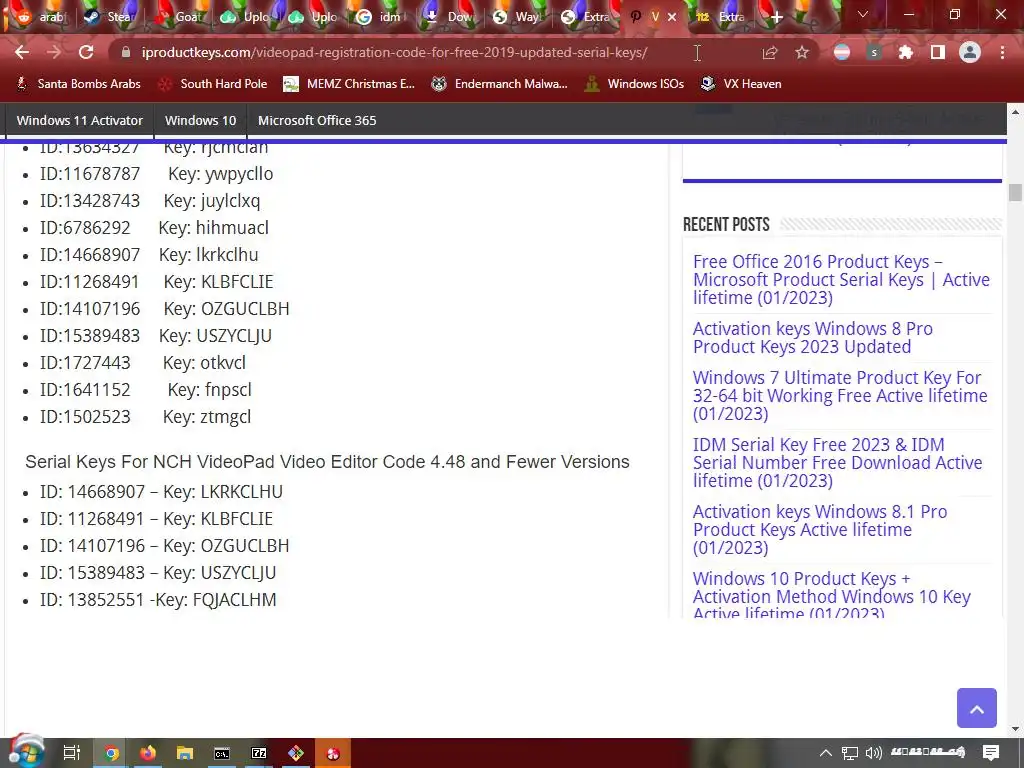The height and width of the screenshot is (768, 1024).
Task: Launch Firefox from the taskbar
Action: [148, 753]
